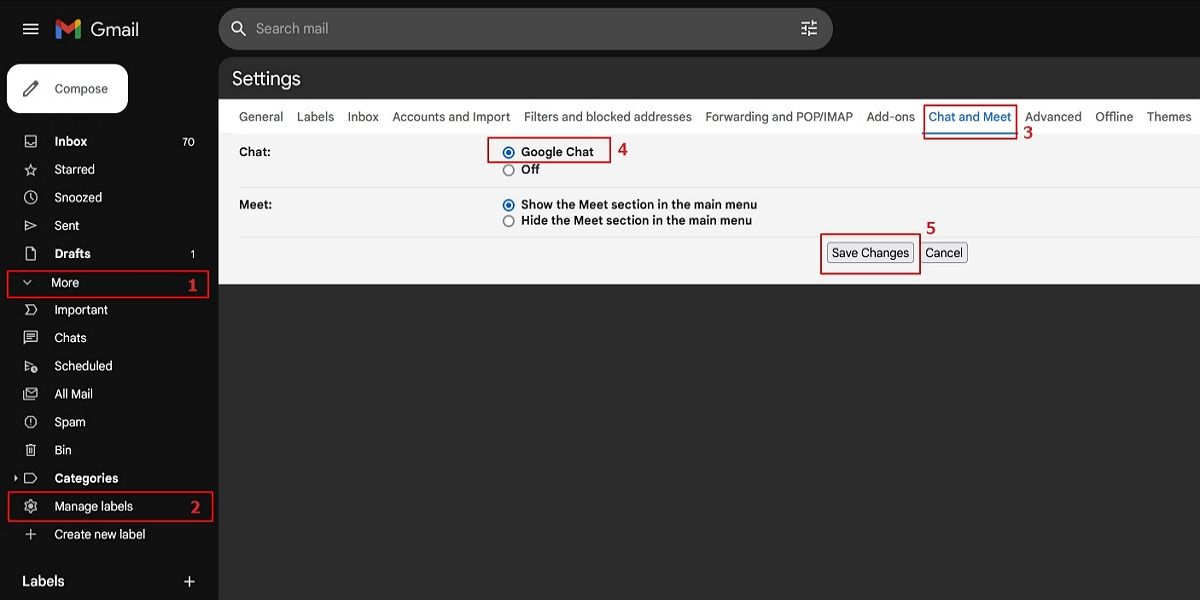Click the search magnifier icon
This screenshot has width=1200, height=600.
coord(238,28)
